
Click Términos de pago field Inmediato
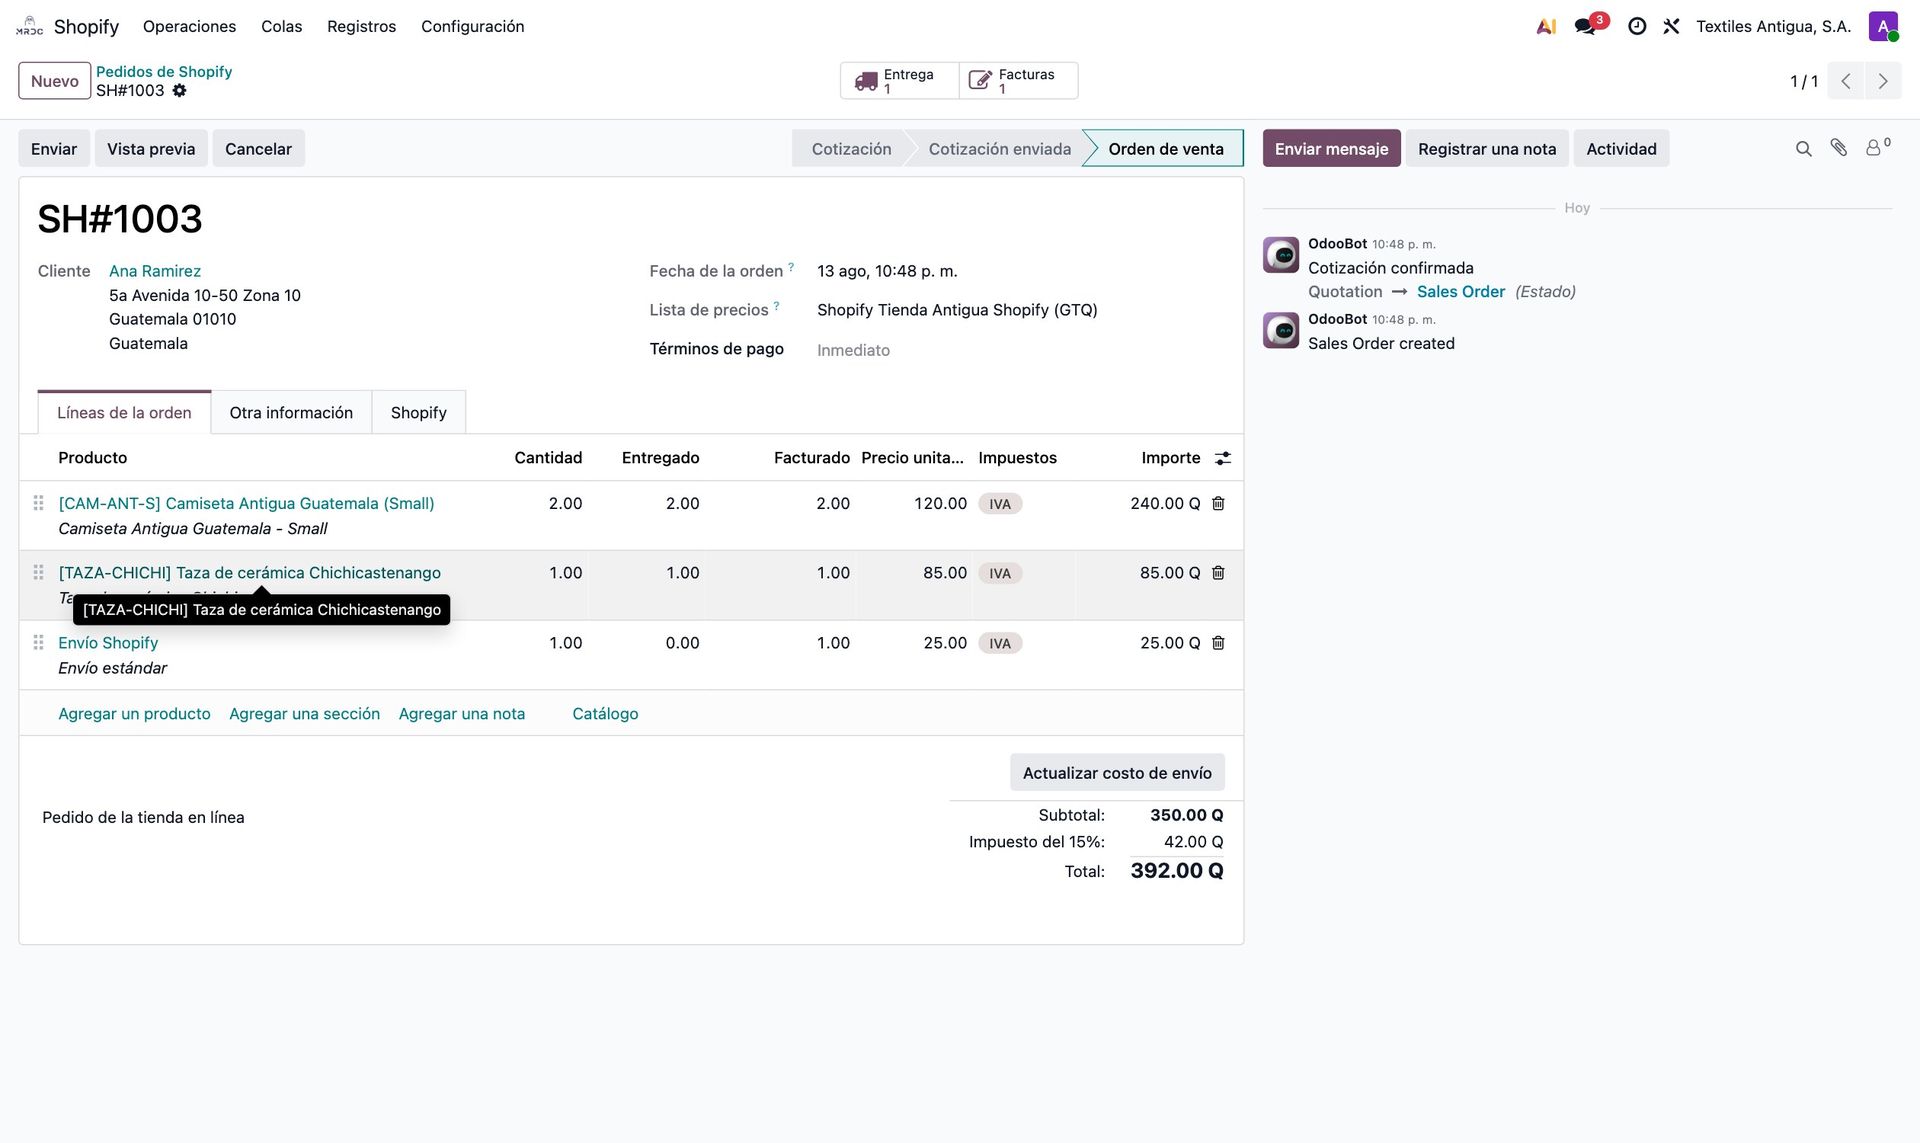[853, 350]
